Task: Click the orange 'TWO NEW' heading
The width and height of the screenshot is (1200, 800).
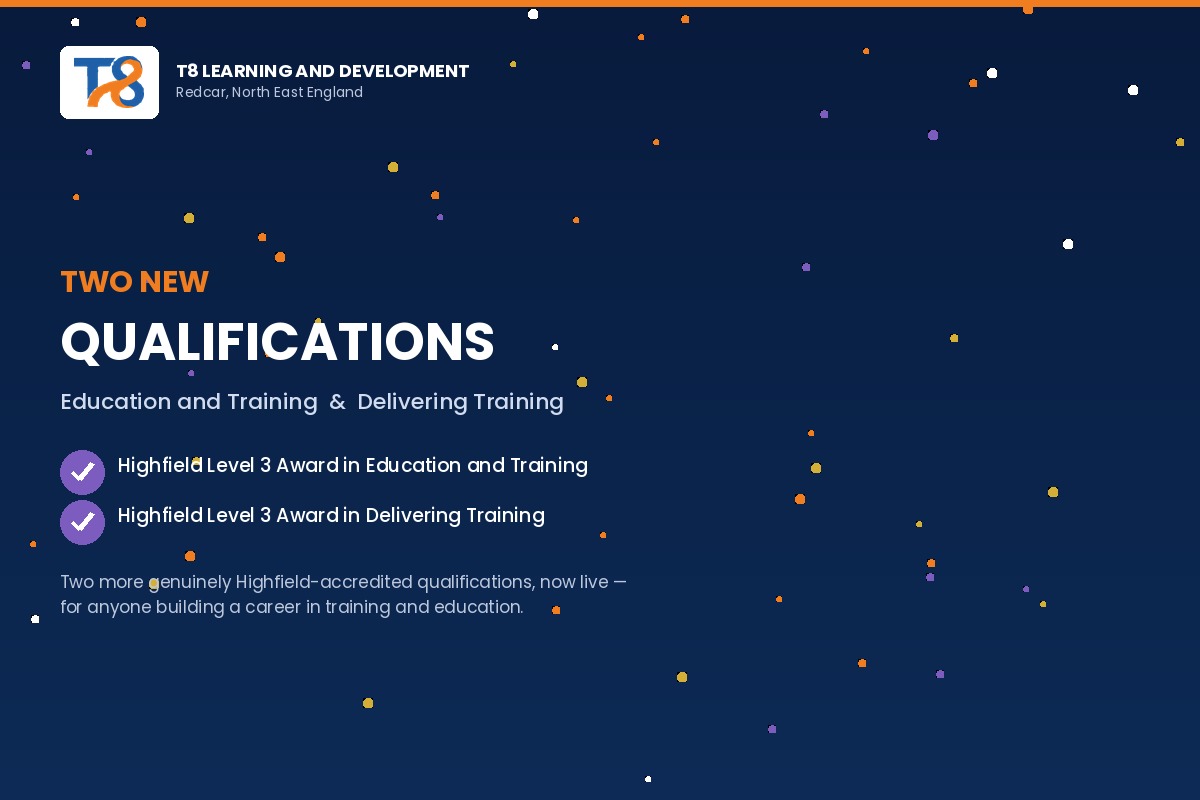Action: (x=134, y=282)
